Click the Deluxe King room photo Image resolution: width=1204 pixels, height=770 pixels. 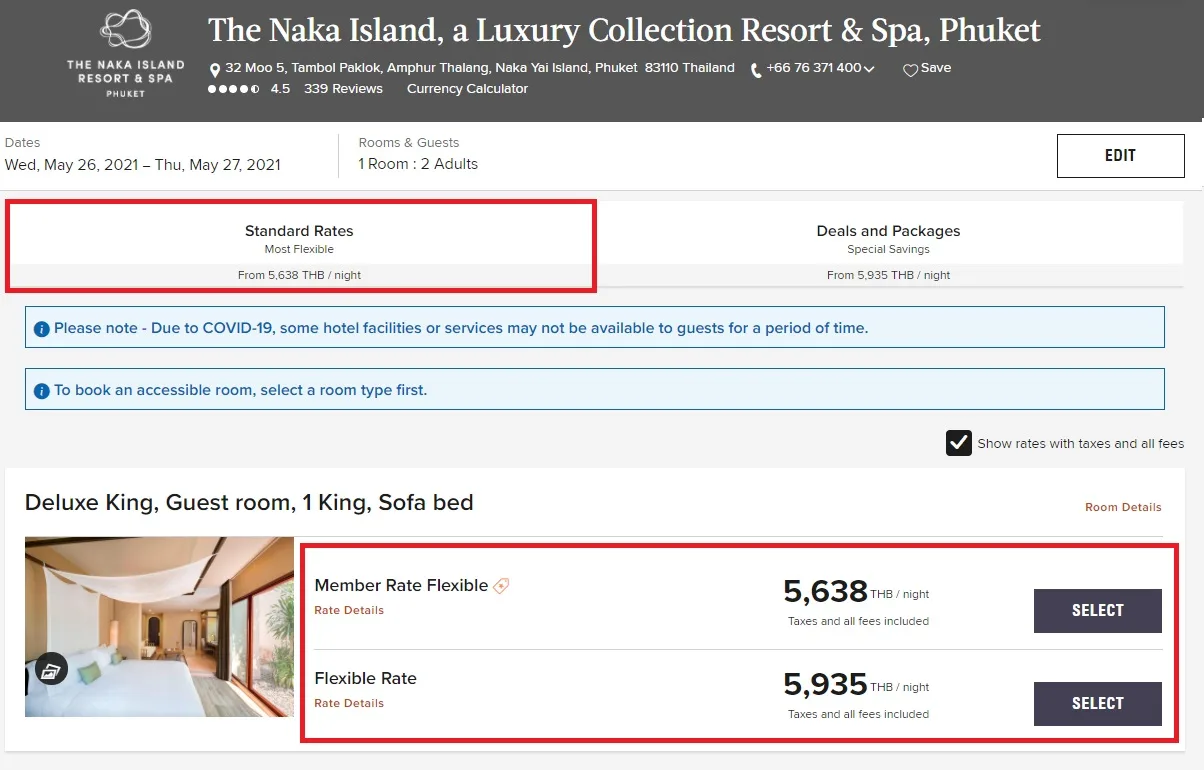pos(159,627)
